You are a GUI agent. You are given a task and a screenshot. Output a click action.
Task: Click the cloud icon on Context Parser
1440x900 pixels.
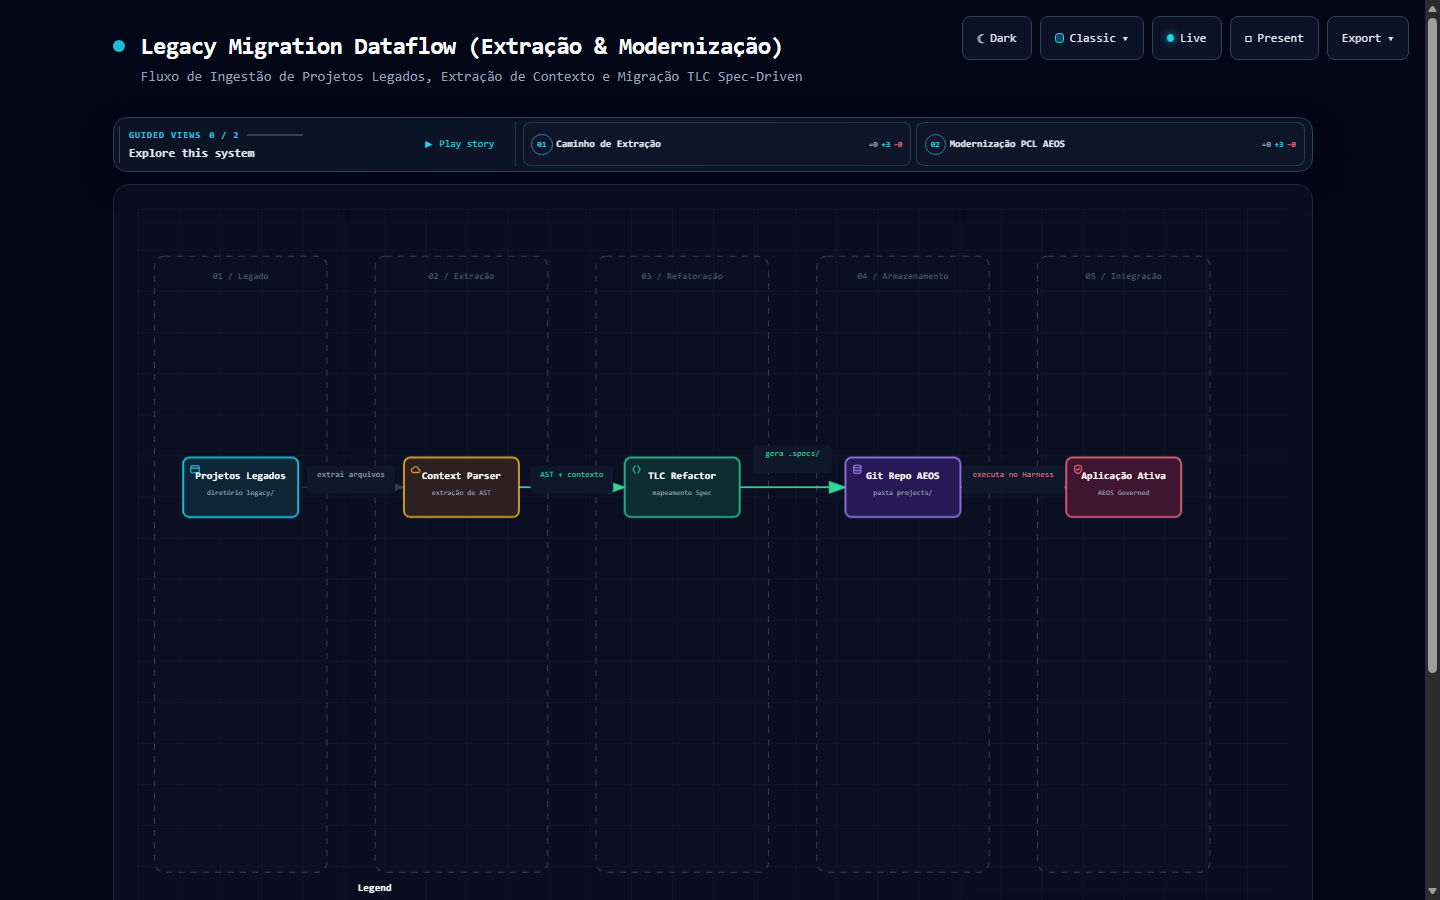416,469
